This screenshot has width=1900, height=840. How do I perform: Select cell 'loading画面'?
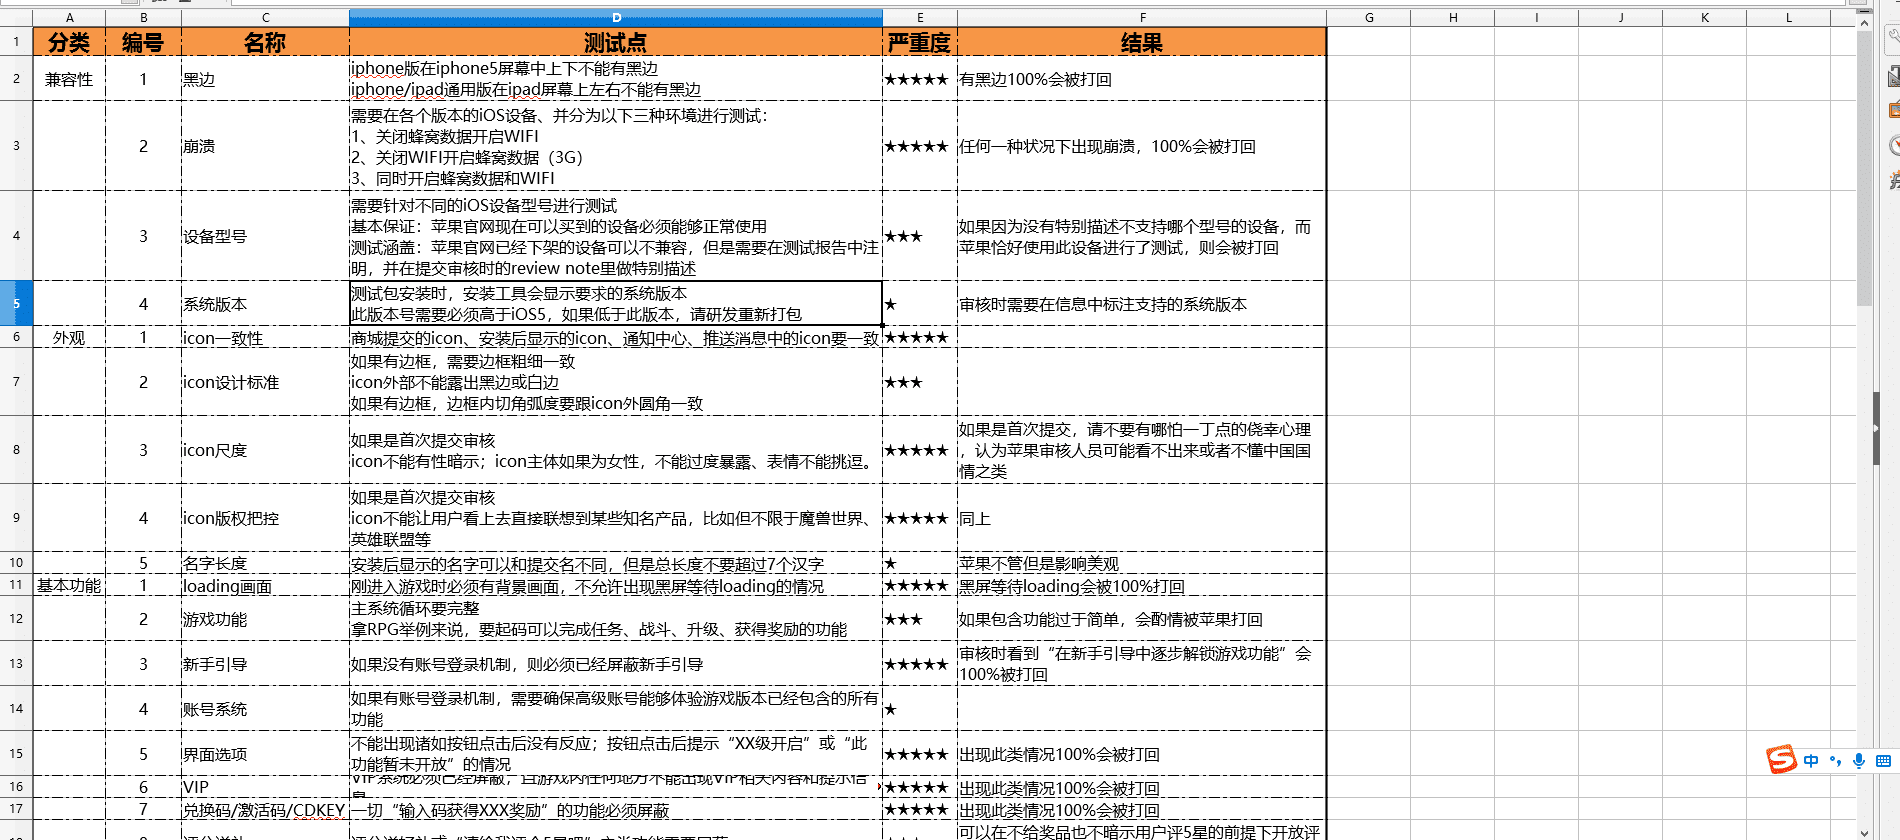click(265, 585)
